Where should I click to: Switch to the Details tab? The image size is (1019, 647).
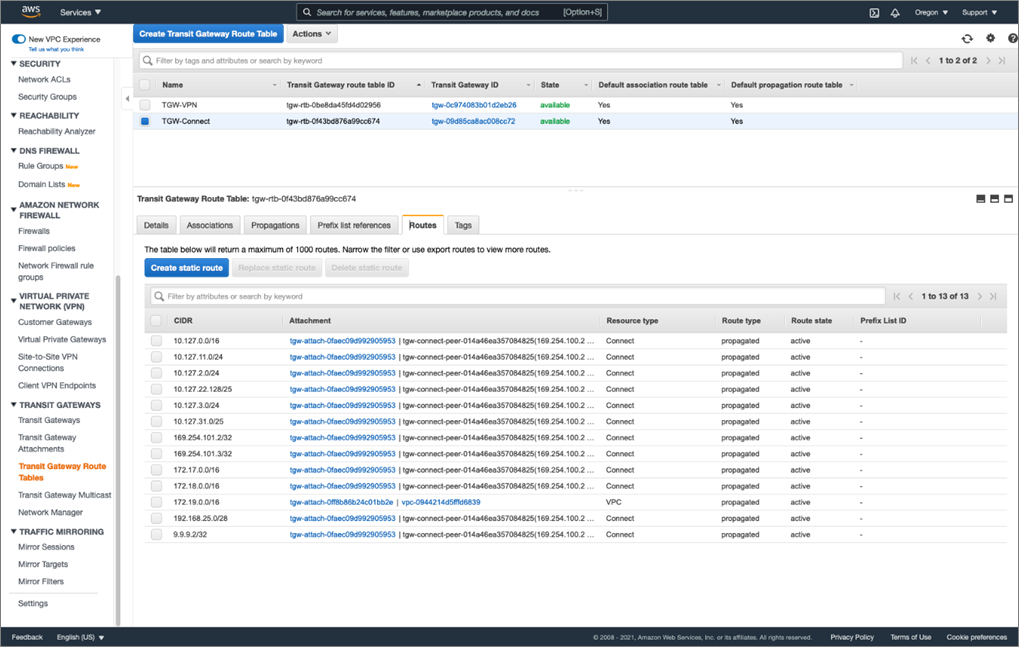pos(156,225)
